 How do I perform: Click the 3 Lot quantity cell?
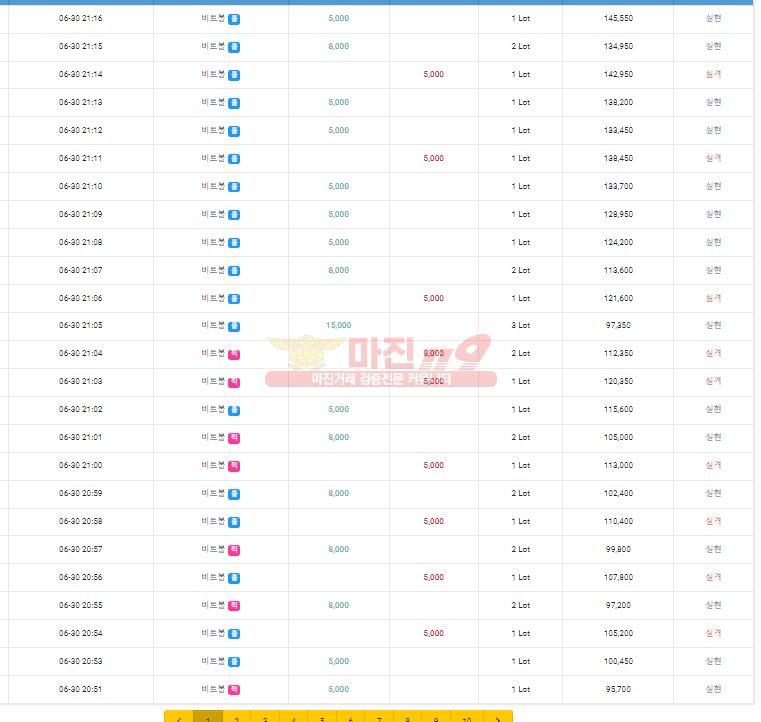[521, 326]
